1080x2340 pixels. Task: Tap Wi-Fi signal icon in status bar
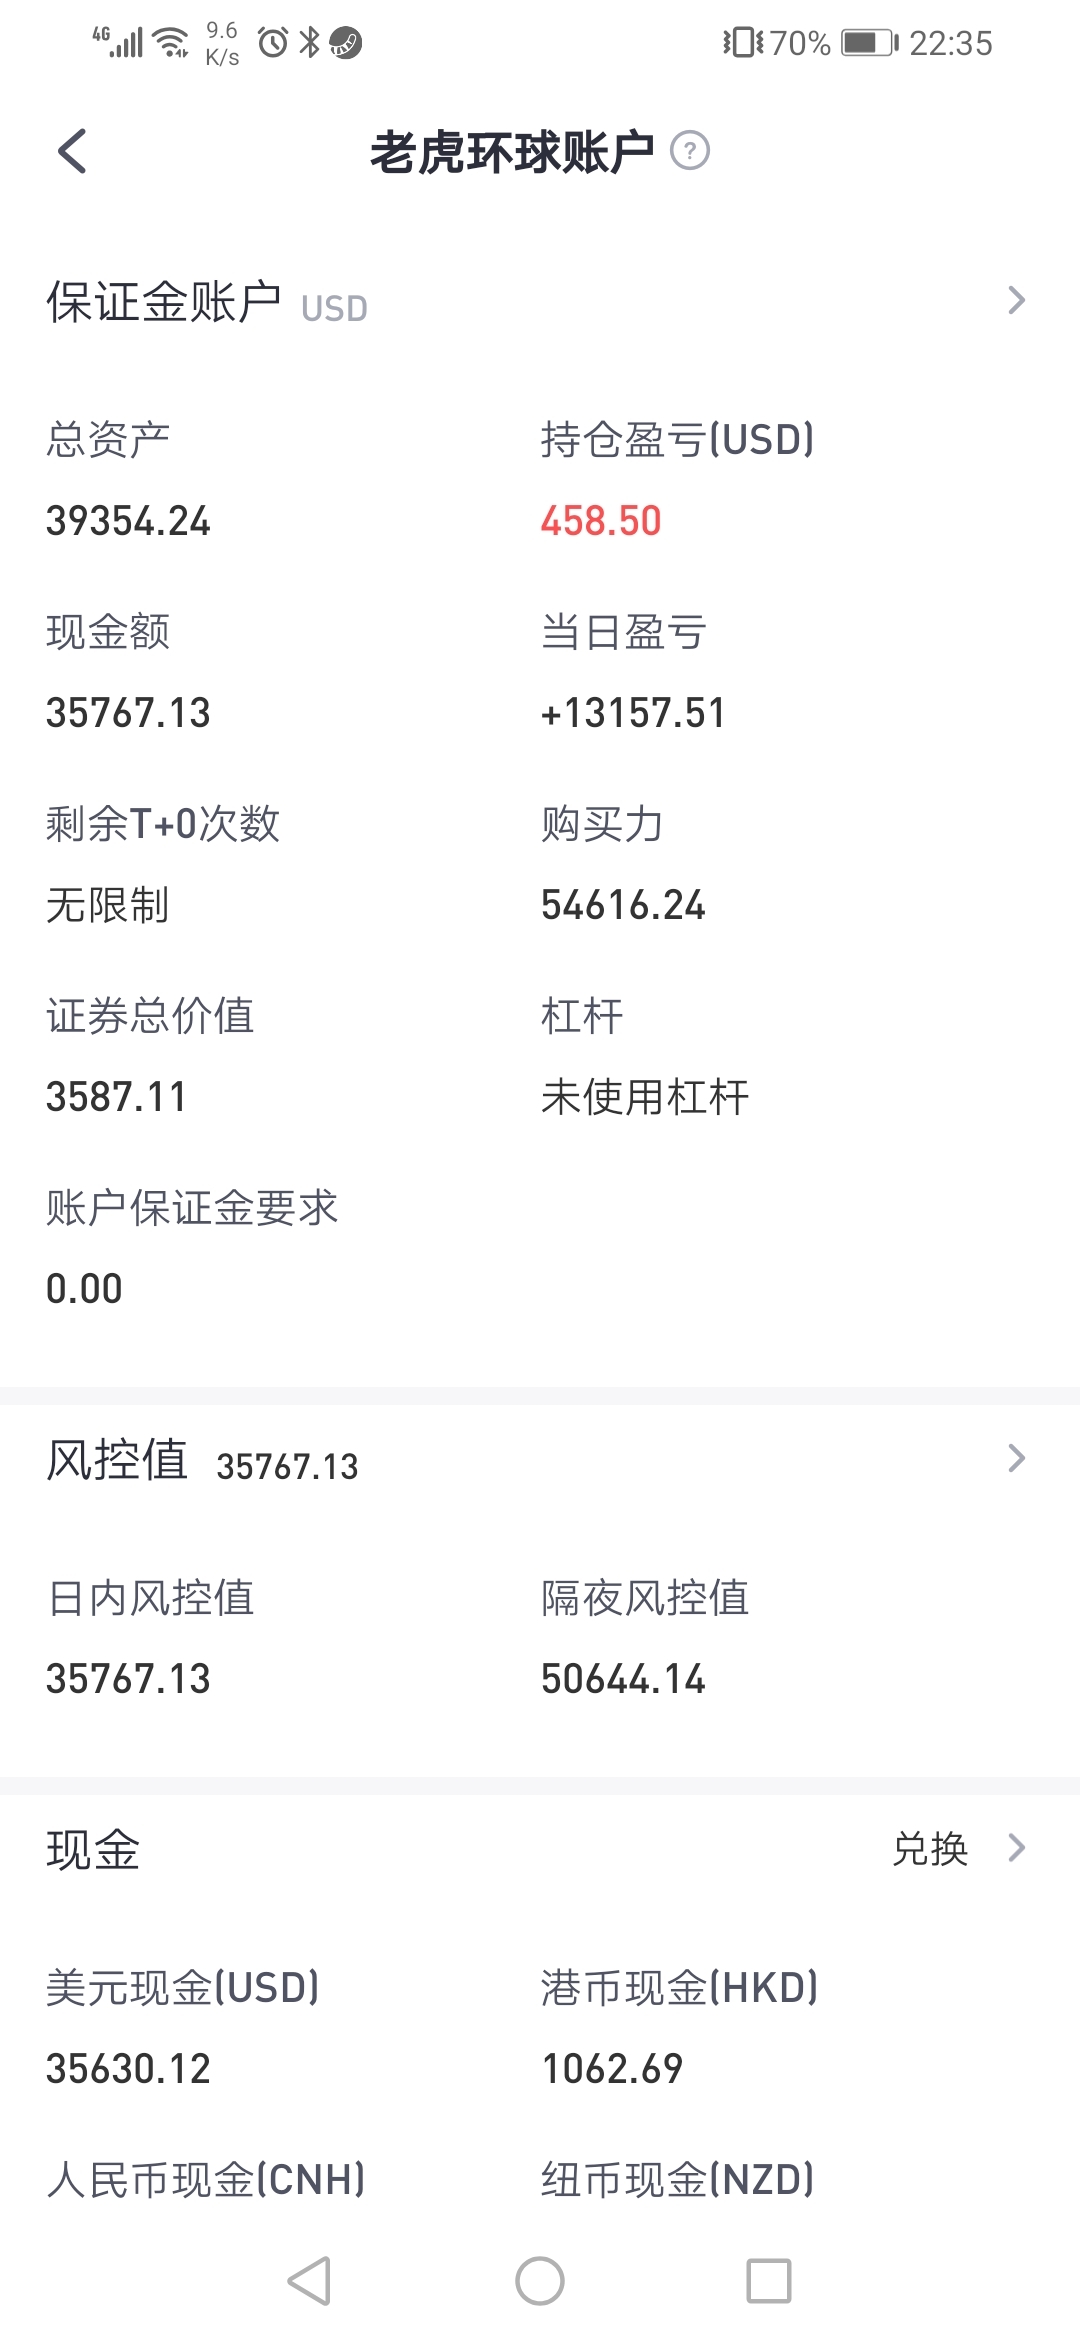(x=173, y=43)
